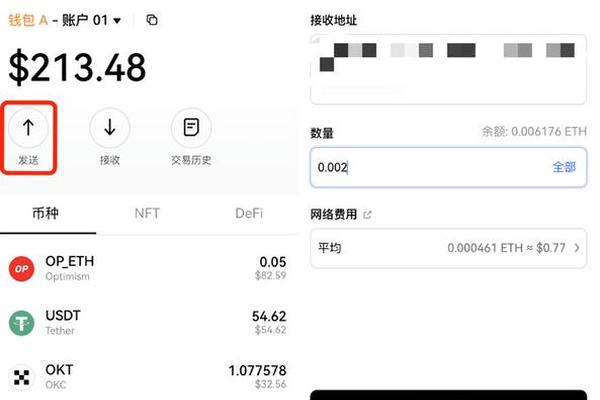The image size is (600, 400).
Task: Open the OKT token name
Action: pos(59,370)
